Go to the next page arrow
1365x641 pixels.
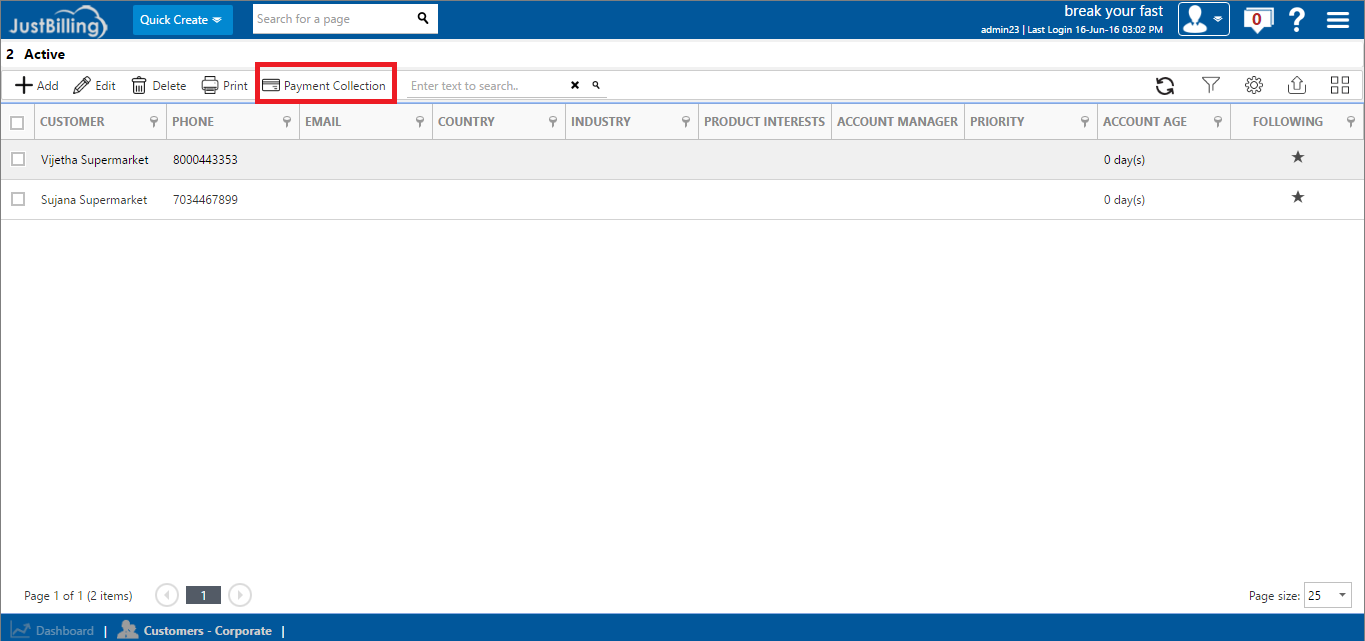point(240,595)
